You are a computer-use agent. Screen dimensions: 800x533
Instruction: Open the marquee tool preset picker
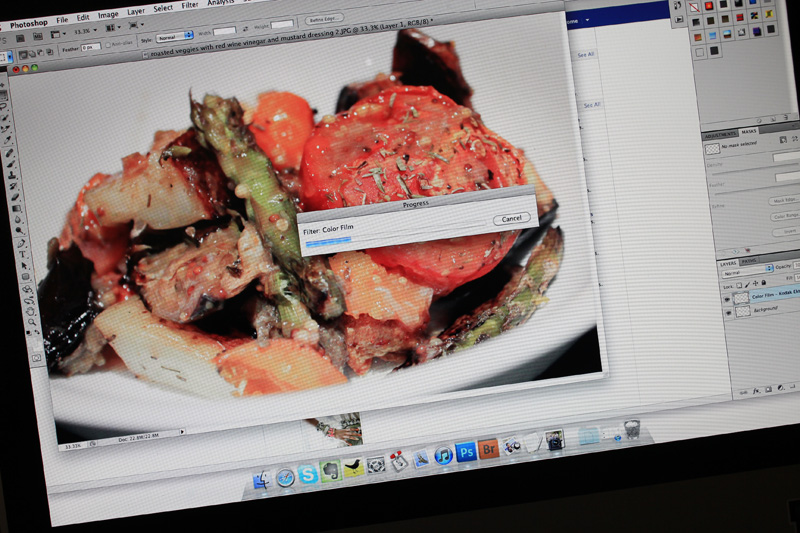coord(7,57)
